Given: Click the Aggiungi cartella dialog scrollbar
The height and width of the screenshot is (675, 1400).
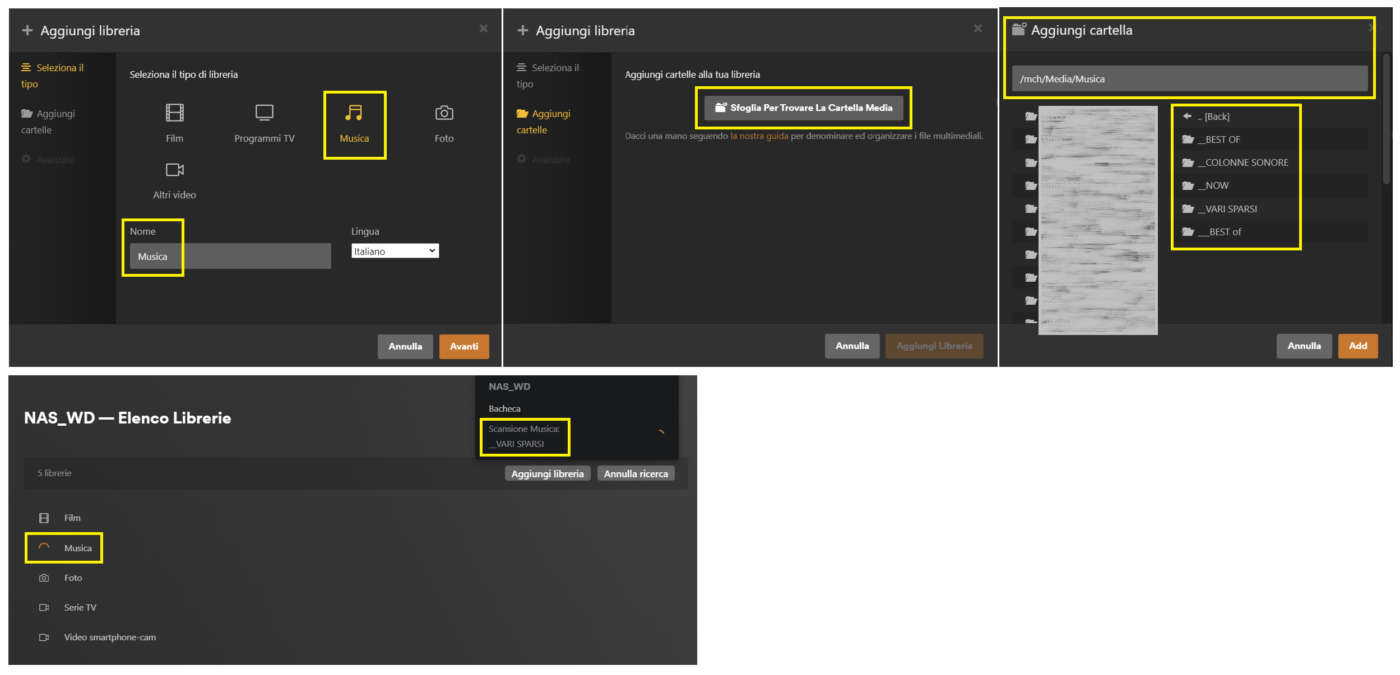Looking at the screenshot, I should pos(1387,118).
